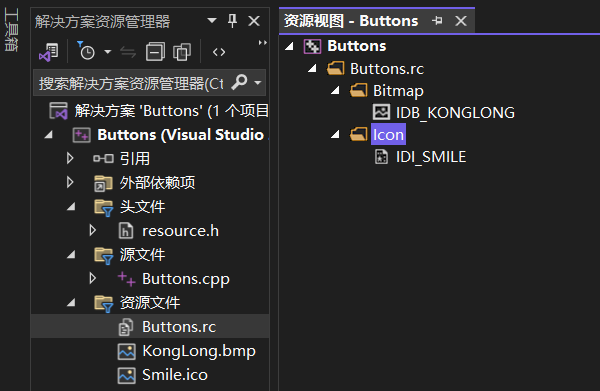
Task: Collapse the 源文件 filter folder
Action: click(71, 255)
